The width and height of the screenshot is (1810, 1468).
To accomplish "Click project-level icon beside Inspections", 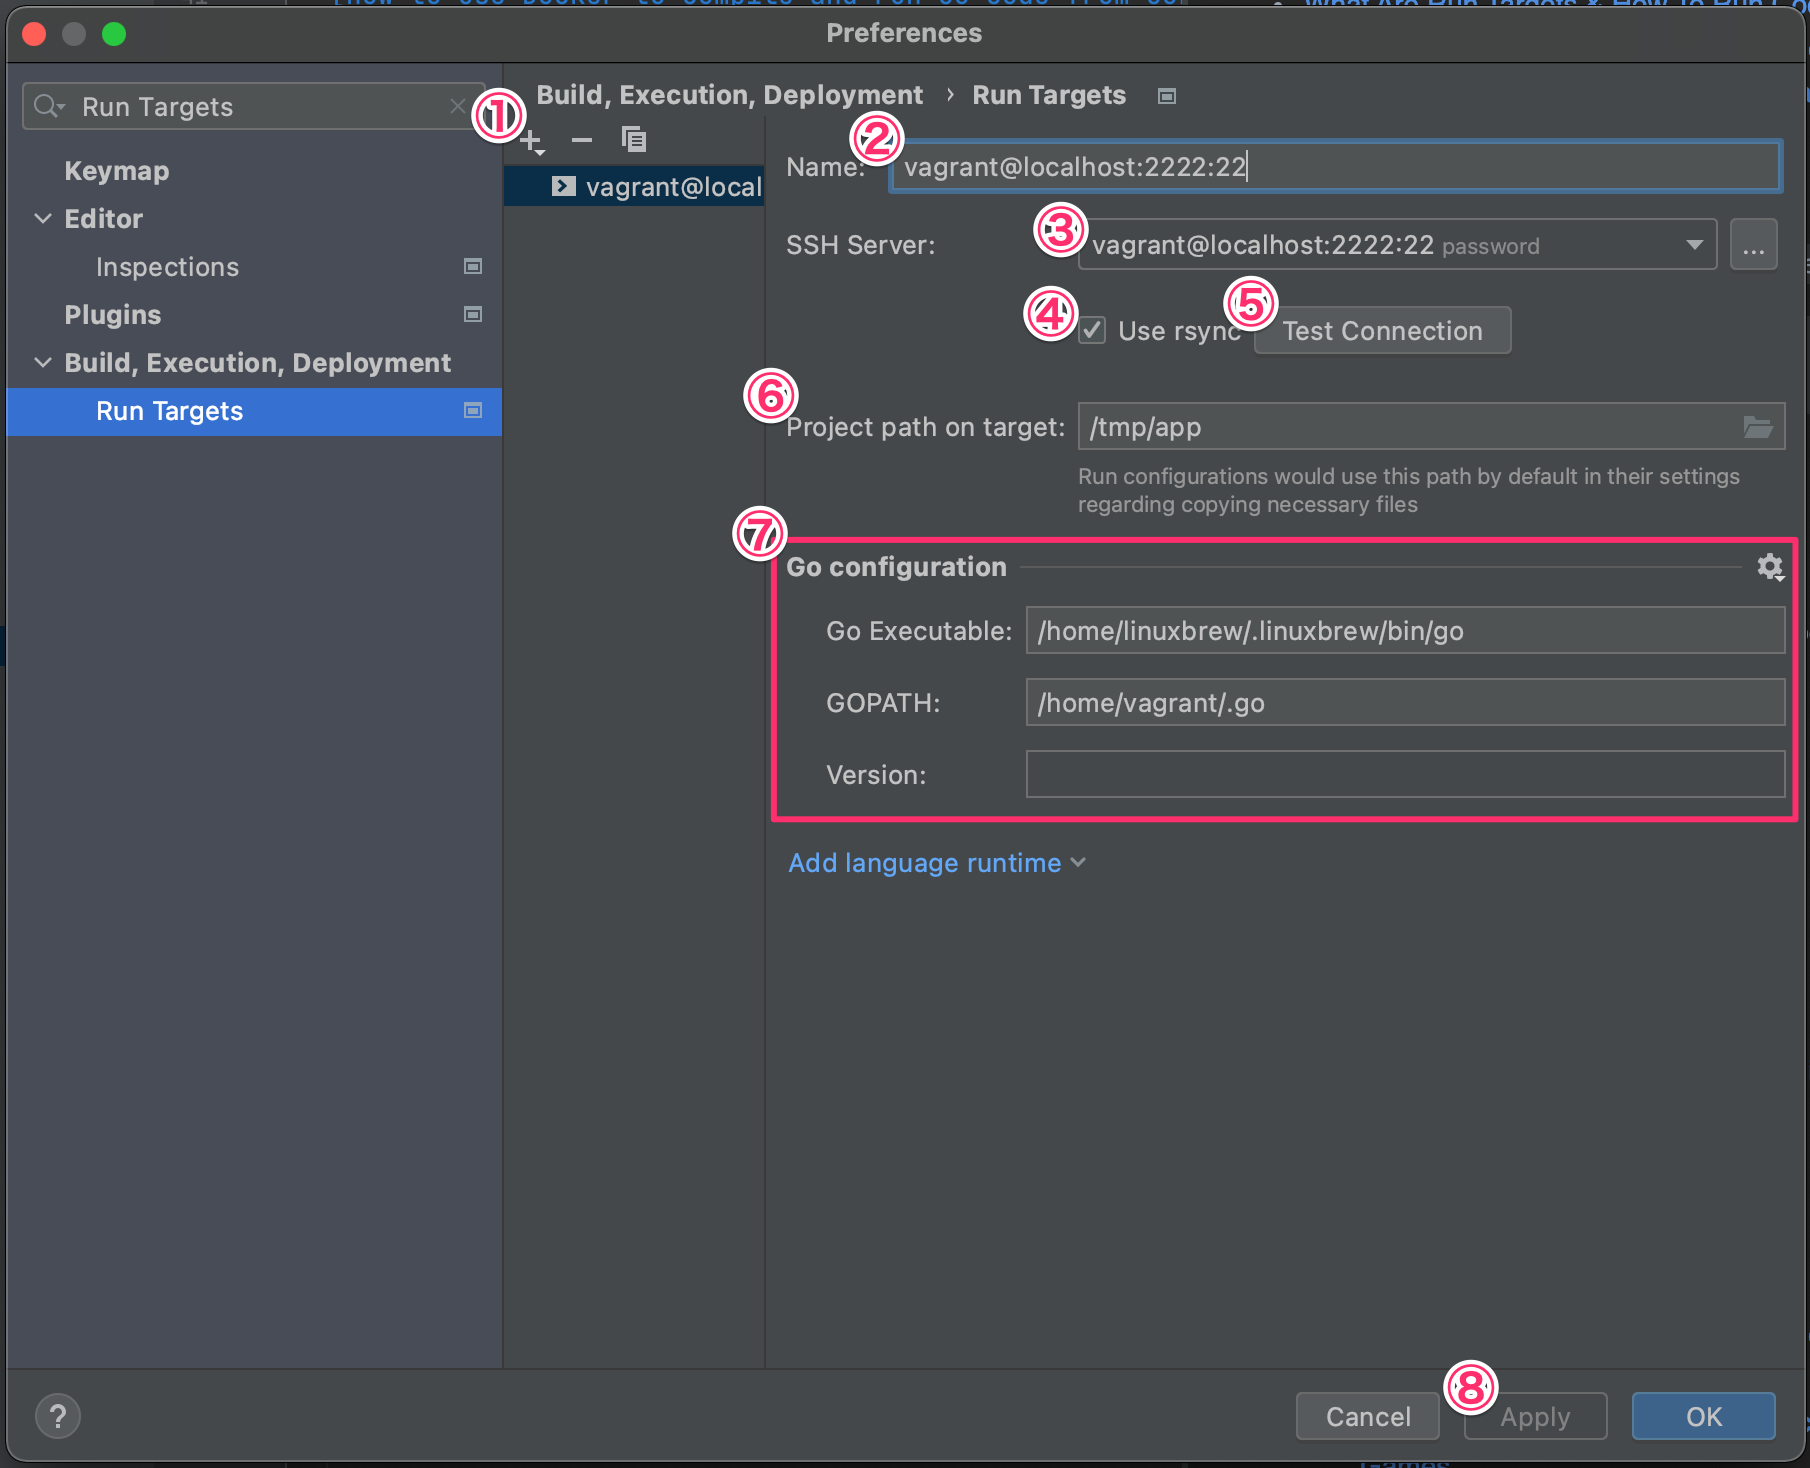I will pos(473,266).
